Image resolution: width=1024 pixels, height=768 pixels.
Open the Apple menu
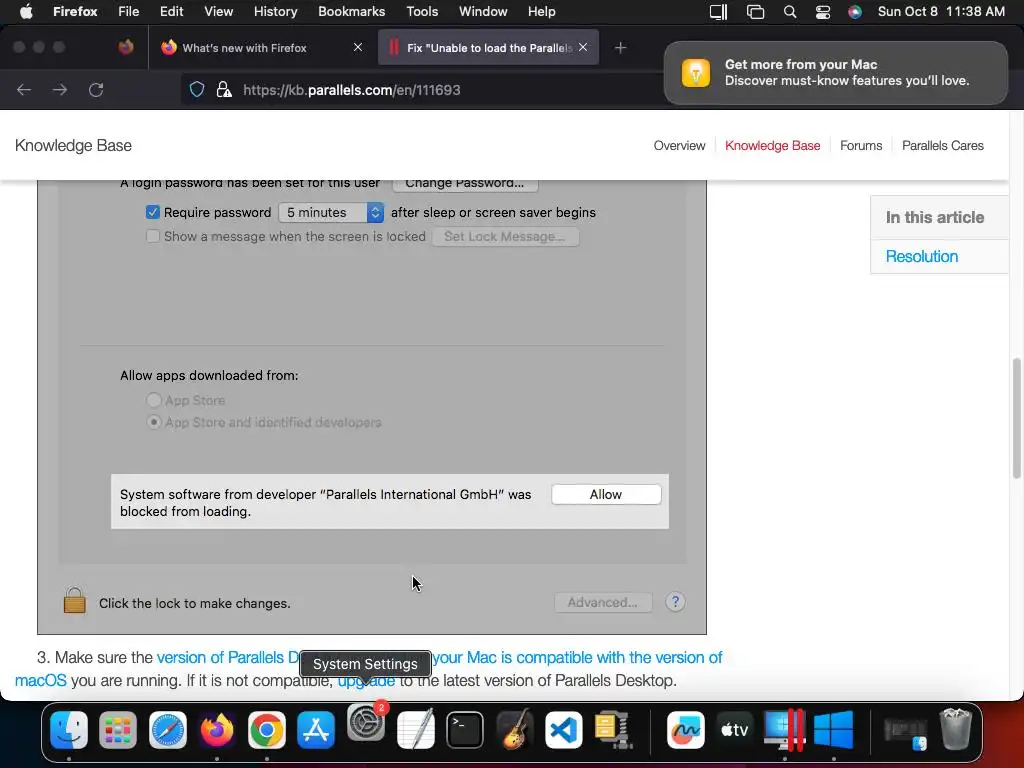[x=26, y=11]
